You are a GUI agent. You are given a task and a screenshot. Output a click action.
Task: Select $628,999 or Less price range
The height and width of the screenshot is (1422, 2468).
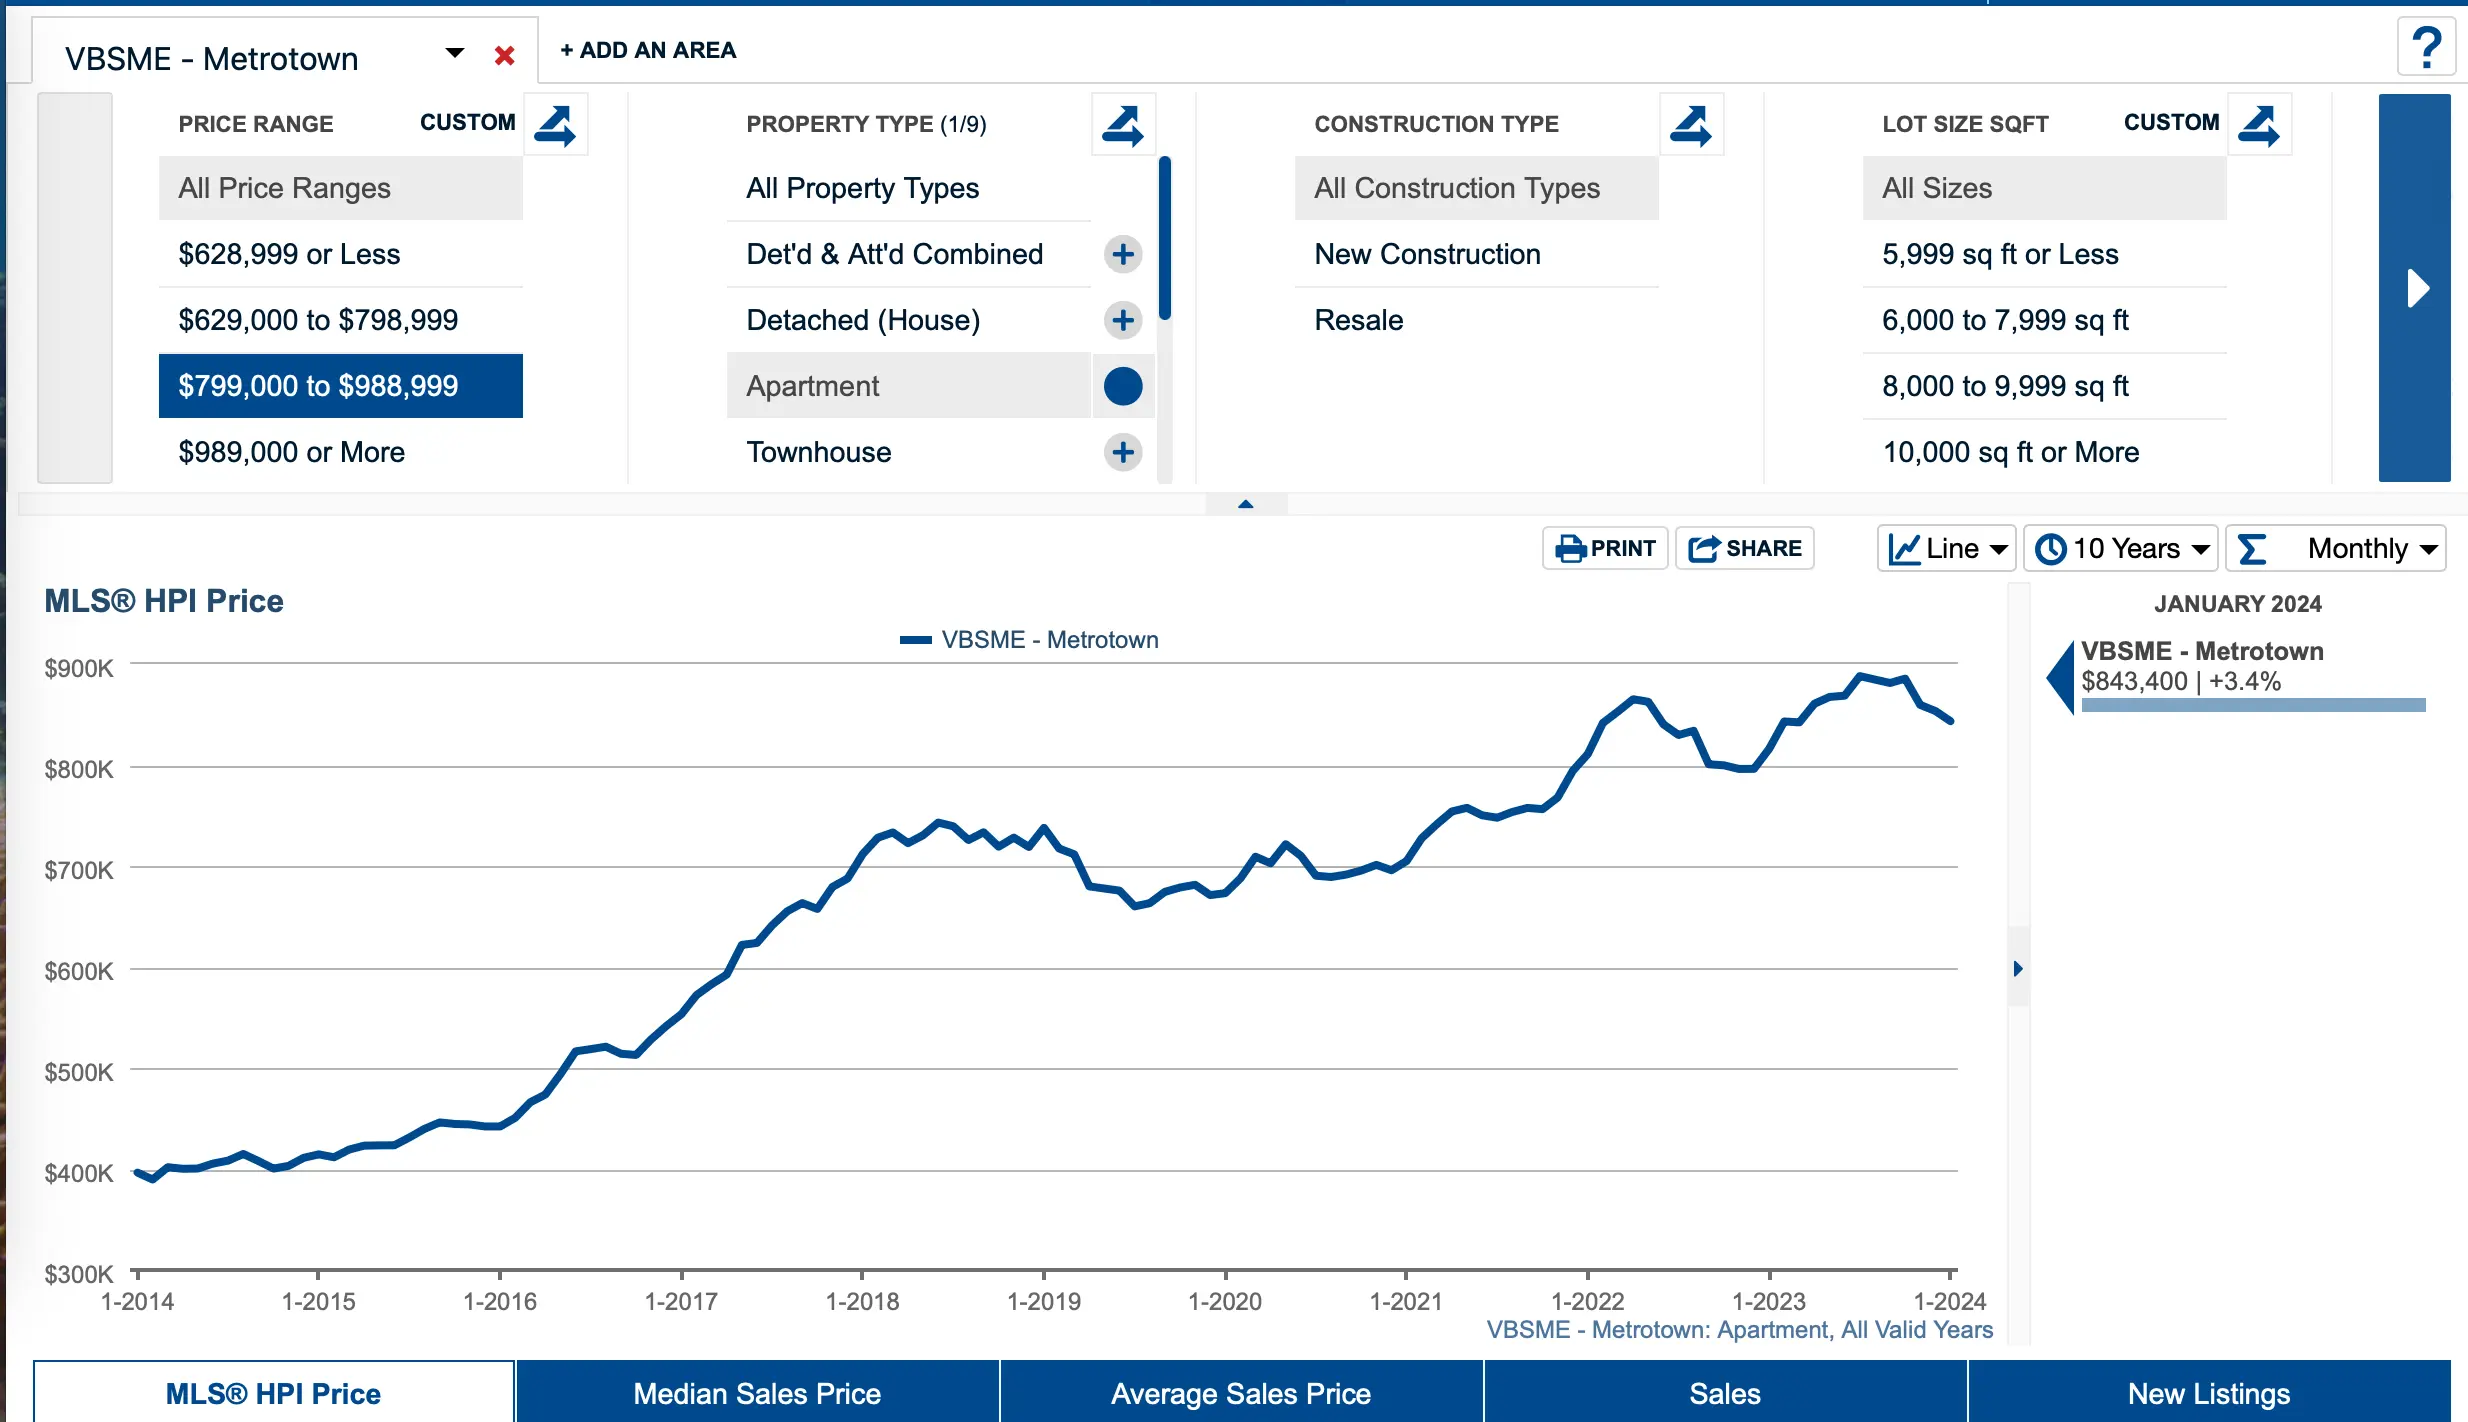[341, 254]
